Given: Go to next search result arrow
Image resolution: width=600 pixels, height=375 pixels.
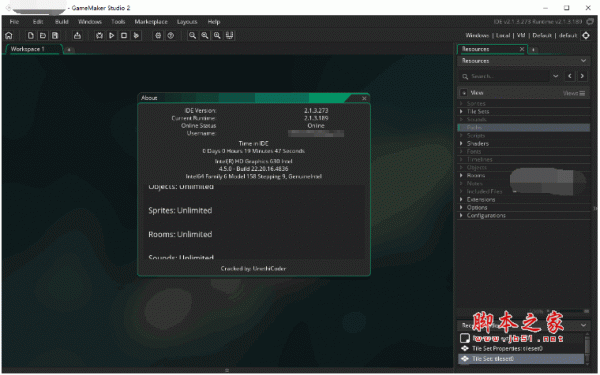Looking at the screenshot, I should tap(582, 76).
